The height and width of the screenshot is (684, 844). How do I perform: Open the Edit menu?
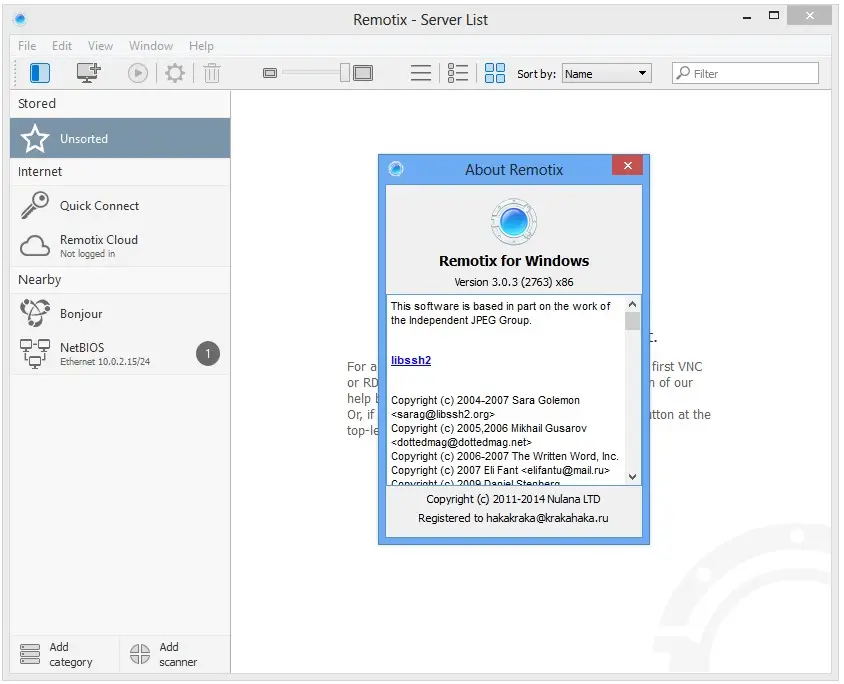[62, 46]
